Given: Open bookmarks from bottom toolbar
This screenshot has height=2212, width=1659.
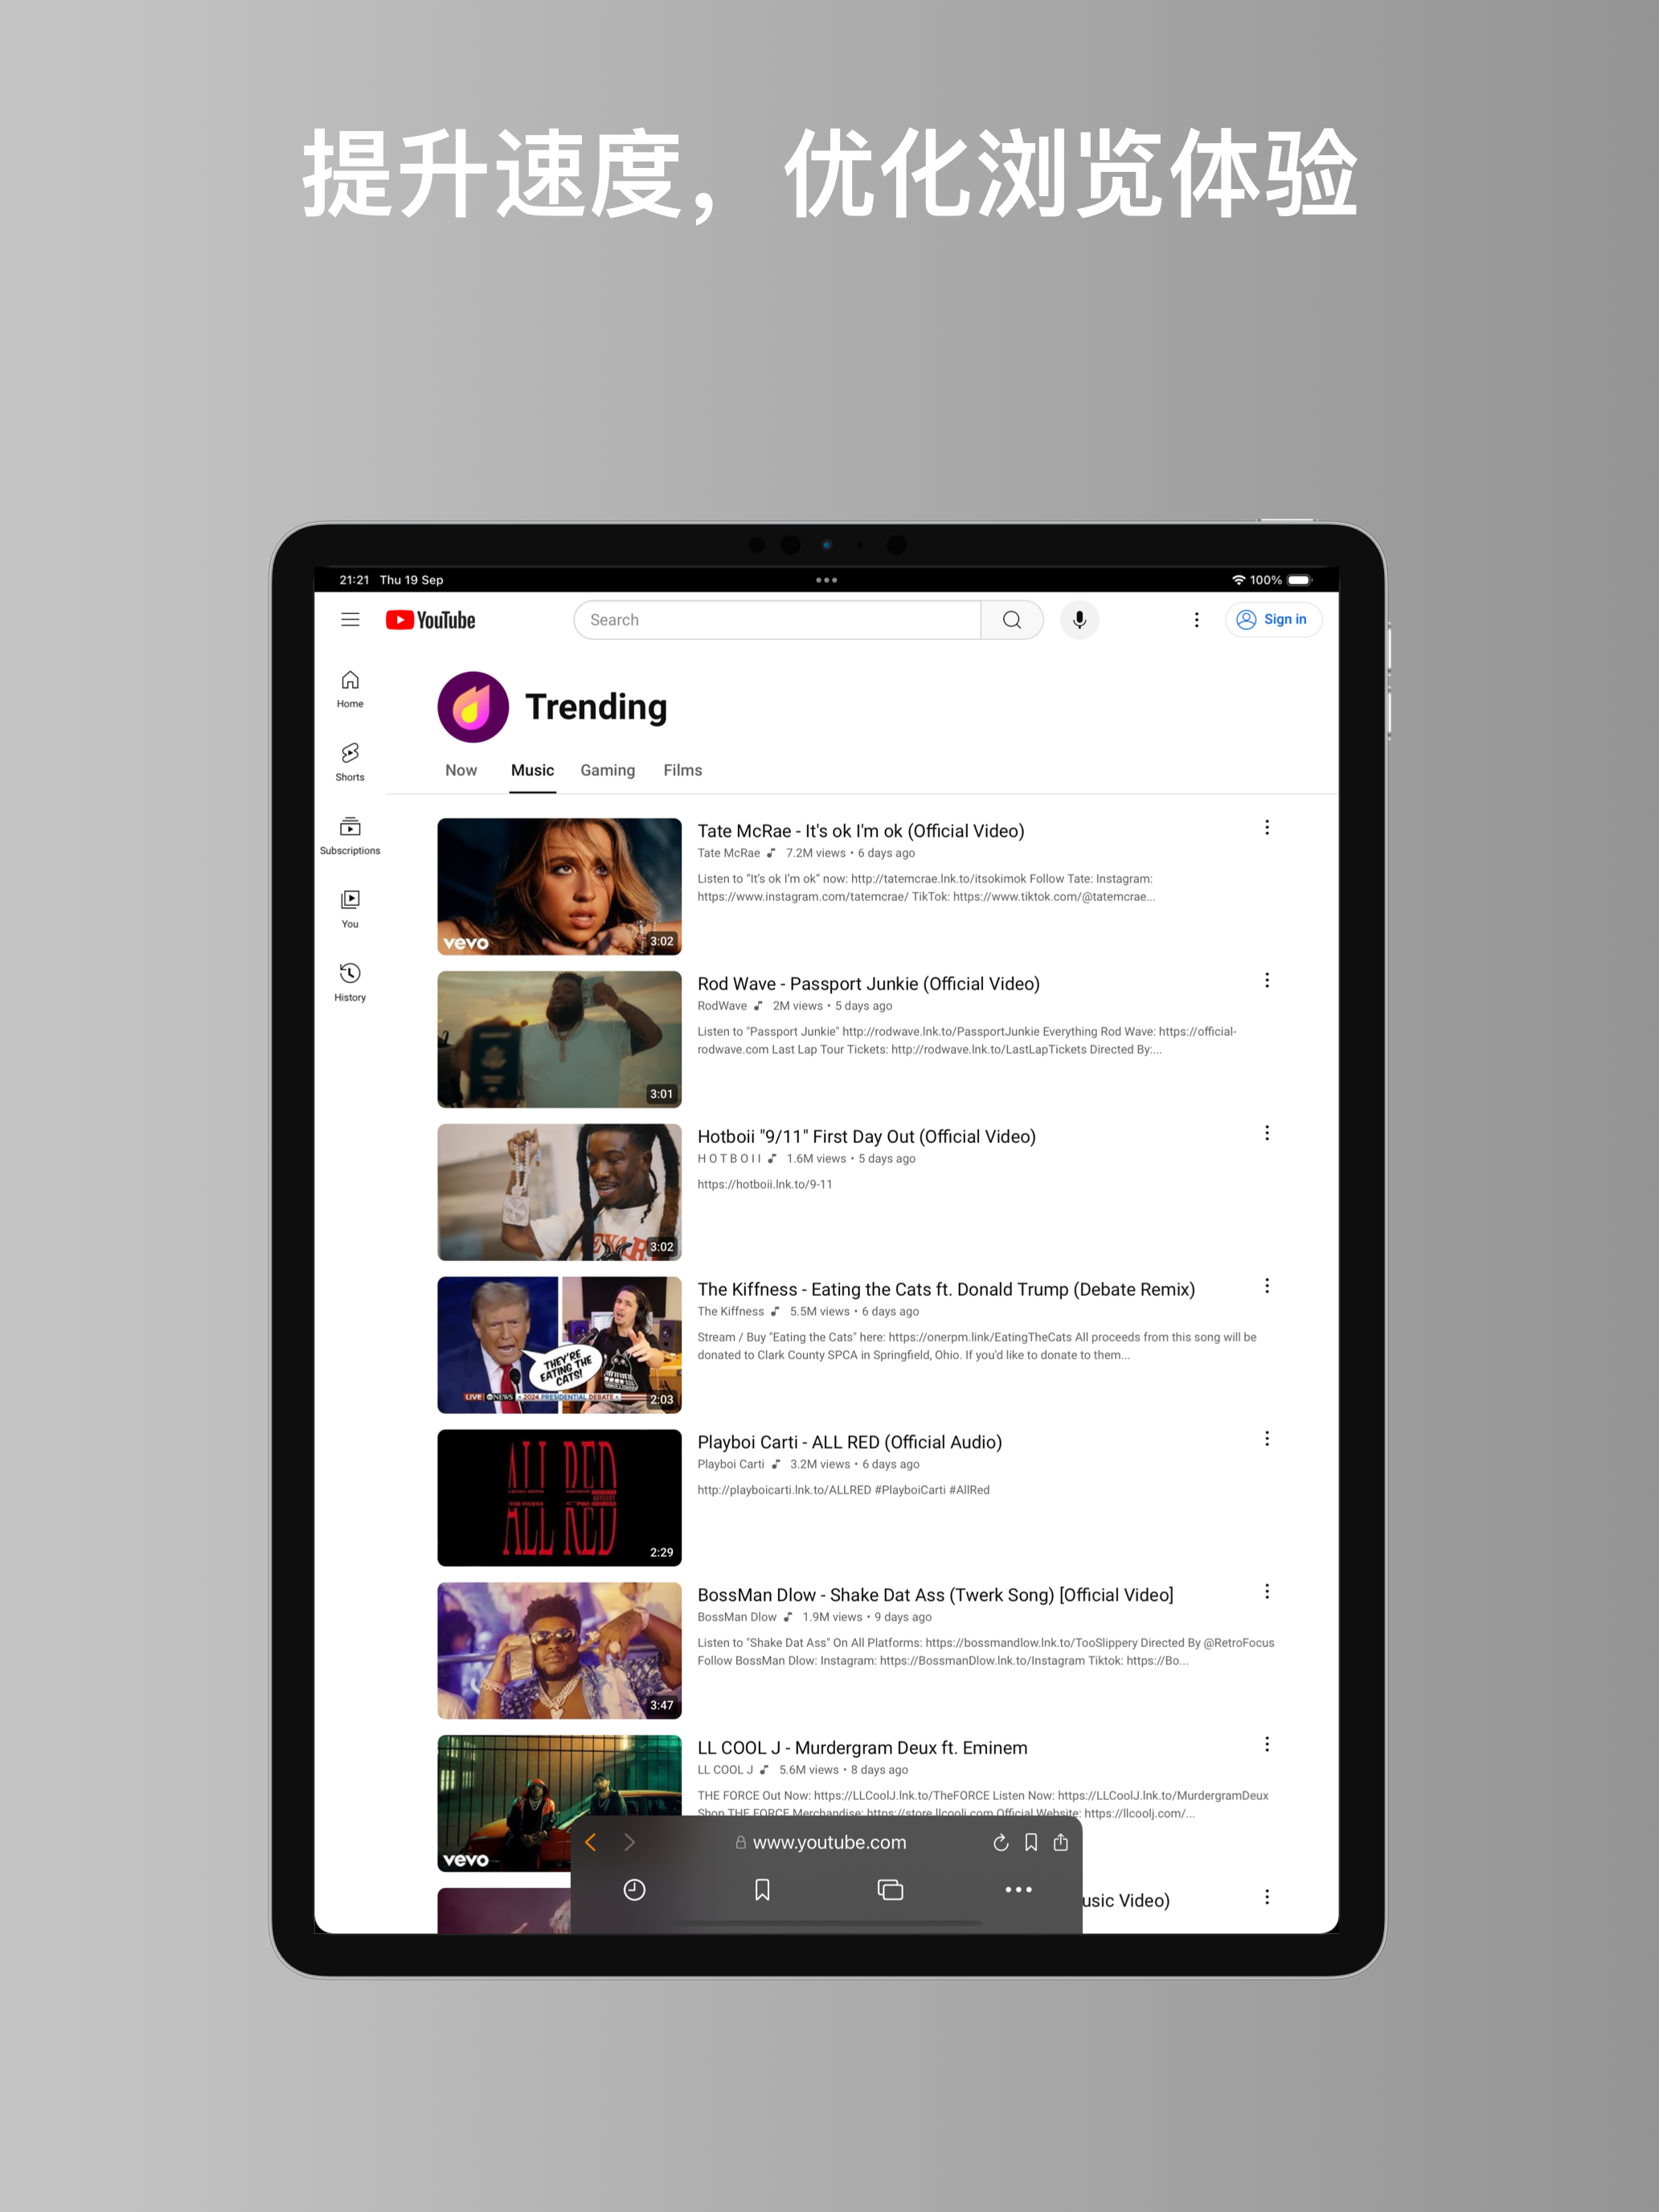Looking at the screenshot, I should point(762,1890).
